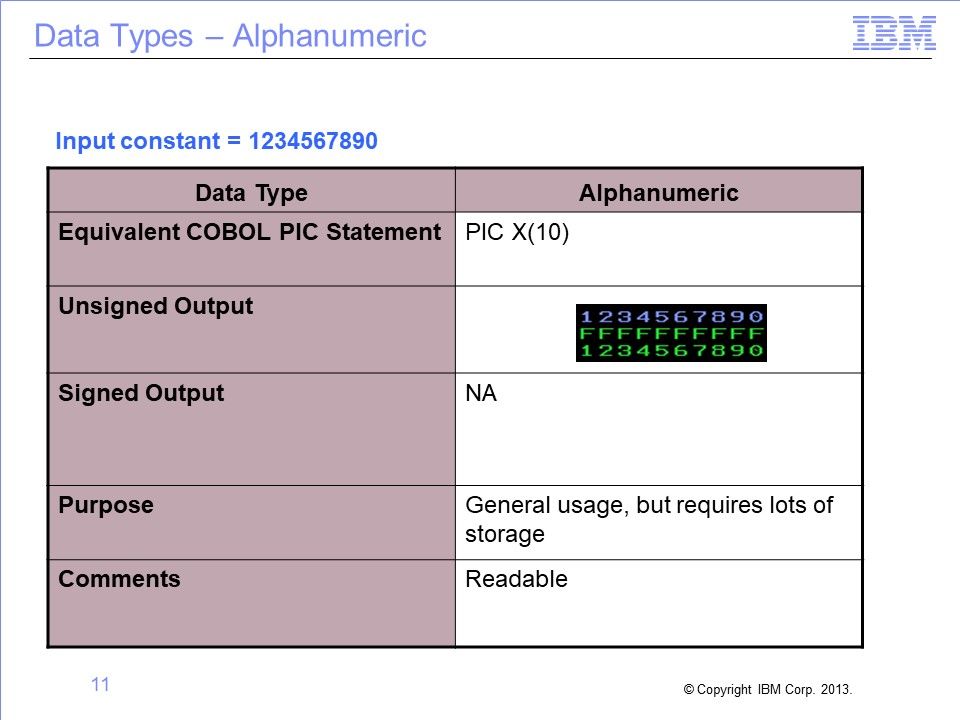Click slide page number 11
This screenshot has height=720, width=960.
tap(100, 684)
